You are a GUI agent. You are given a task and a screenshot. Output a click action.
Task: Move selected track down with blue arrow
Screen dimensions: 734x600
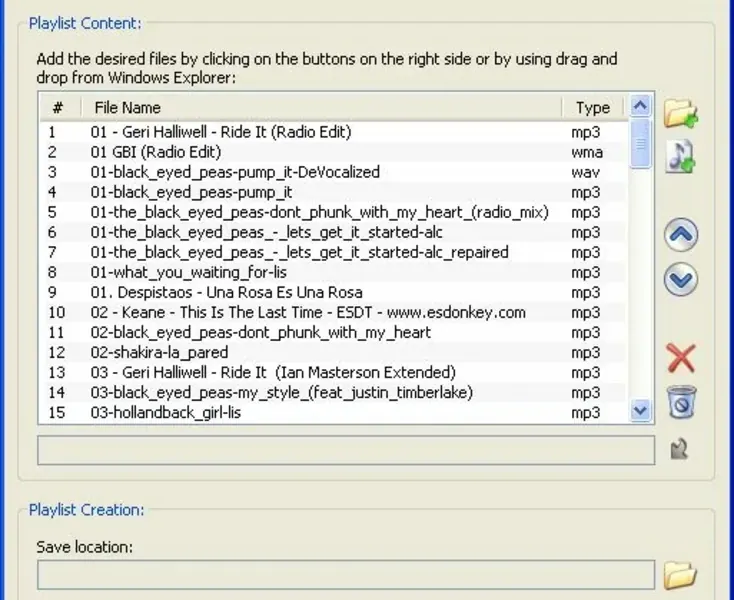[x=681, y=279]
